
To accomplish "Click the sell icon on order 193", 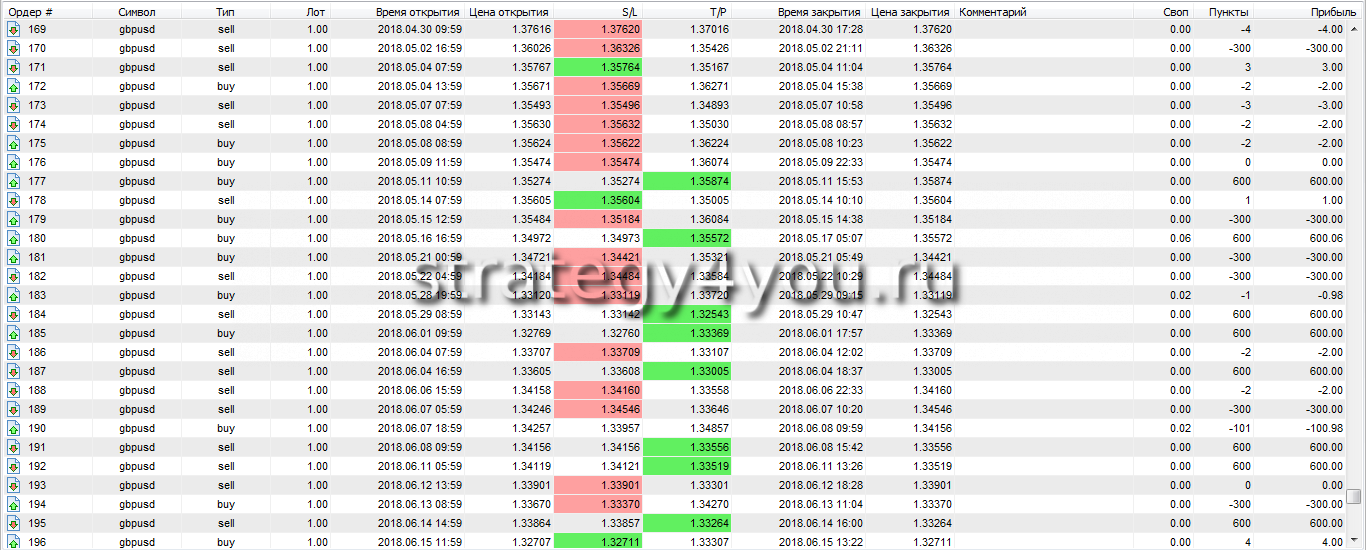I will coord(13,485).
